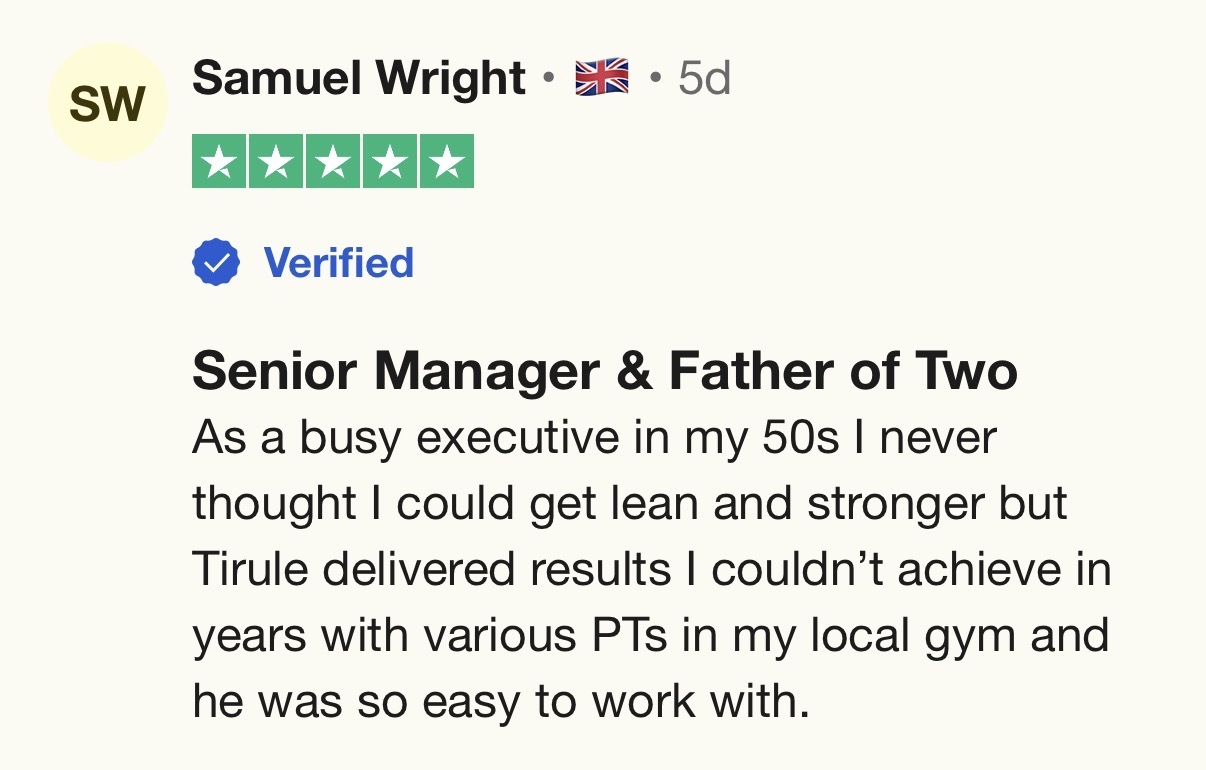Select the third rating star
Viewport: 1206px width, 770px height.
pos(333,163)
